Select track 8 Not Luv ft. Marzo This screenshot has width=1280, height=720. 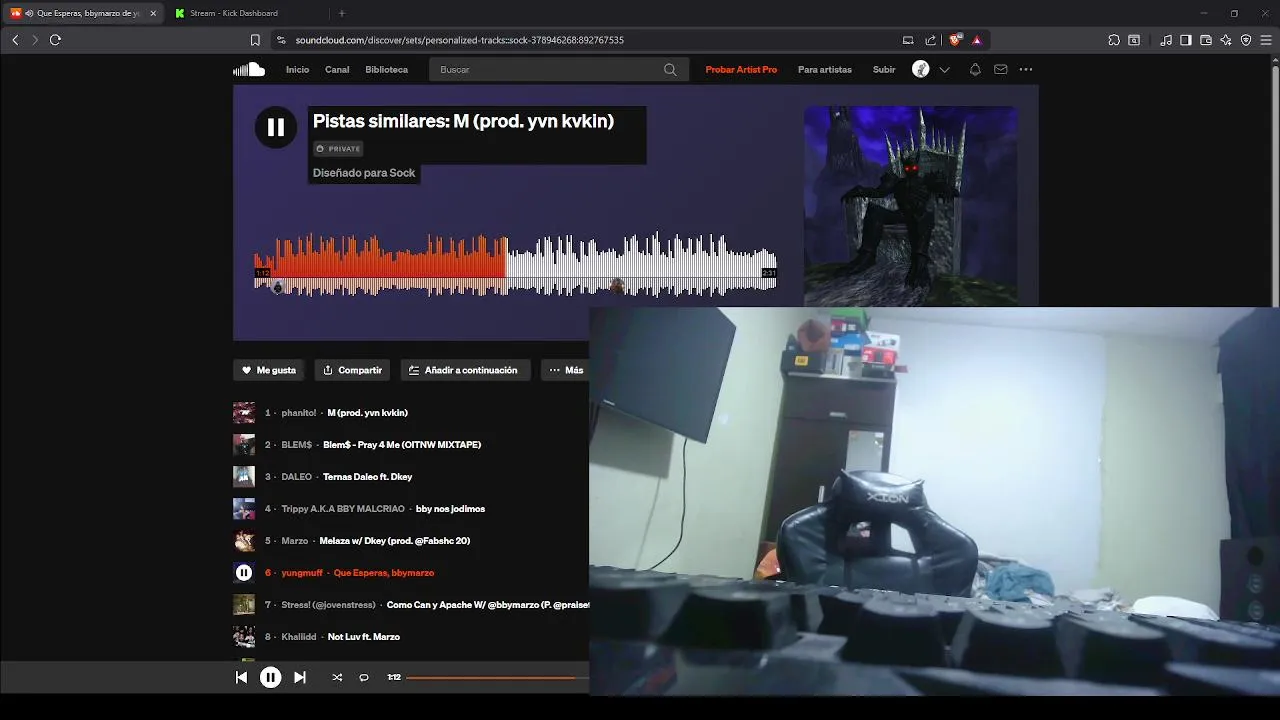(364, 637)
